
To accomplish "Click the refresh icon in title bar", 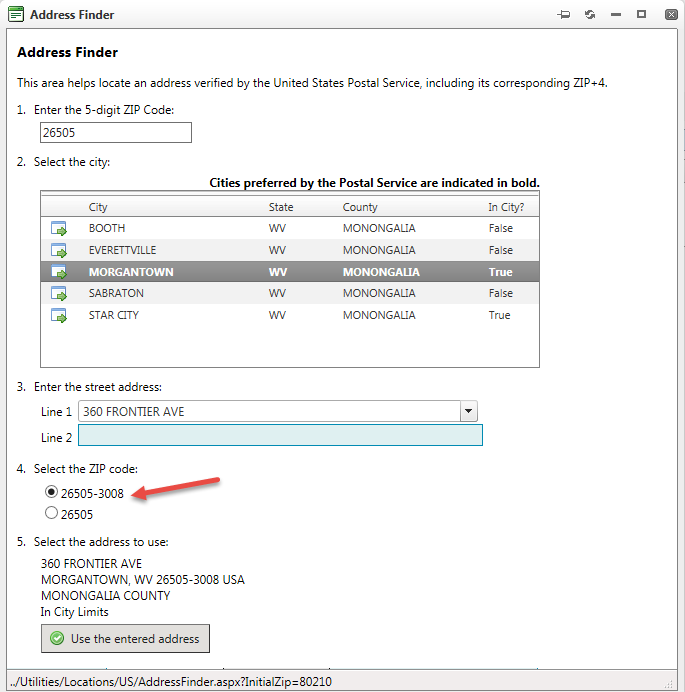I will [x=590, y=15].
